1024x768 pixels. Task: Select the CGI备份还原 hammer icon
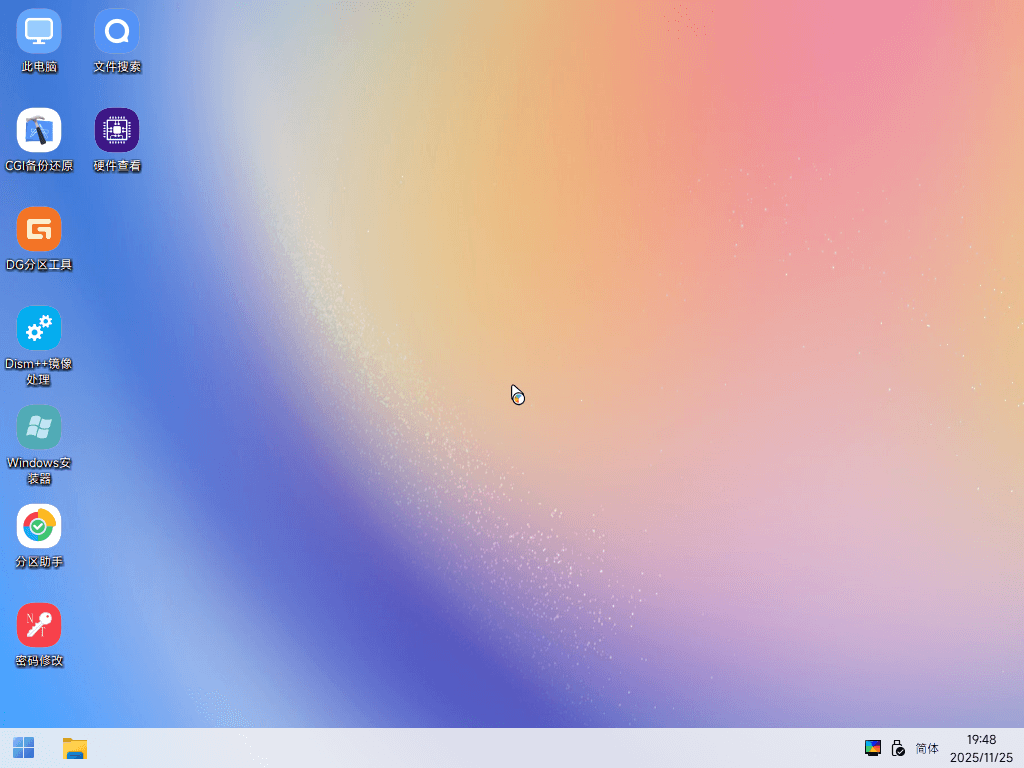(x=39, y=130)
